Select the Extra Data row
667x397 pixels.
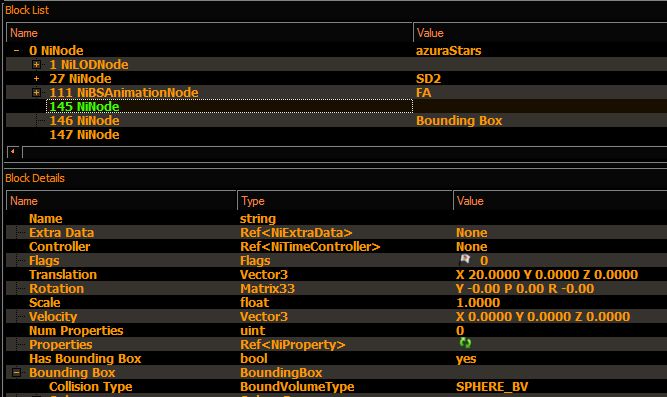tap(61, 233)
